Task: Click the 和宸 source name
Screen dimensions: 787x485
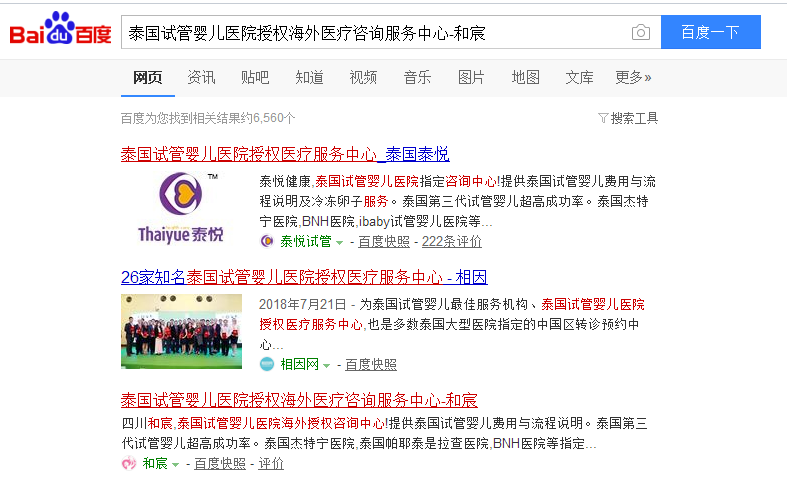Action: point(155,463)
